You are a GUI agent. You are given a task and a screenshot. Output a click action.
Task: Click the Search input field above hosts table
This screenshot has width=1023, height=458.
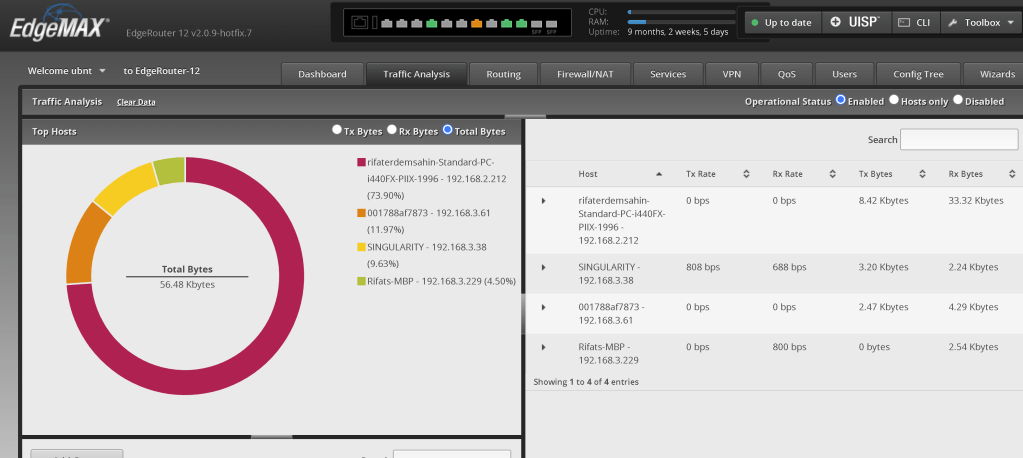click(959, 140)
